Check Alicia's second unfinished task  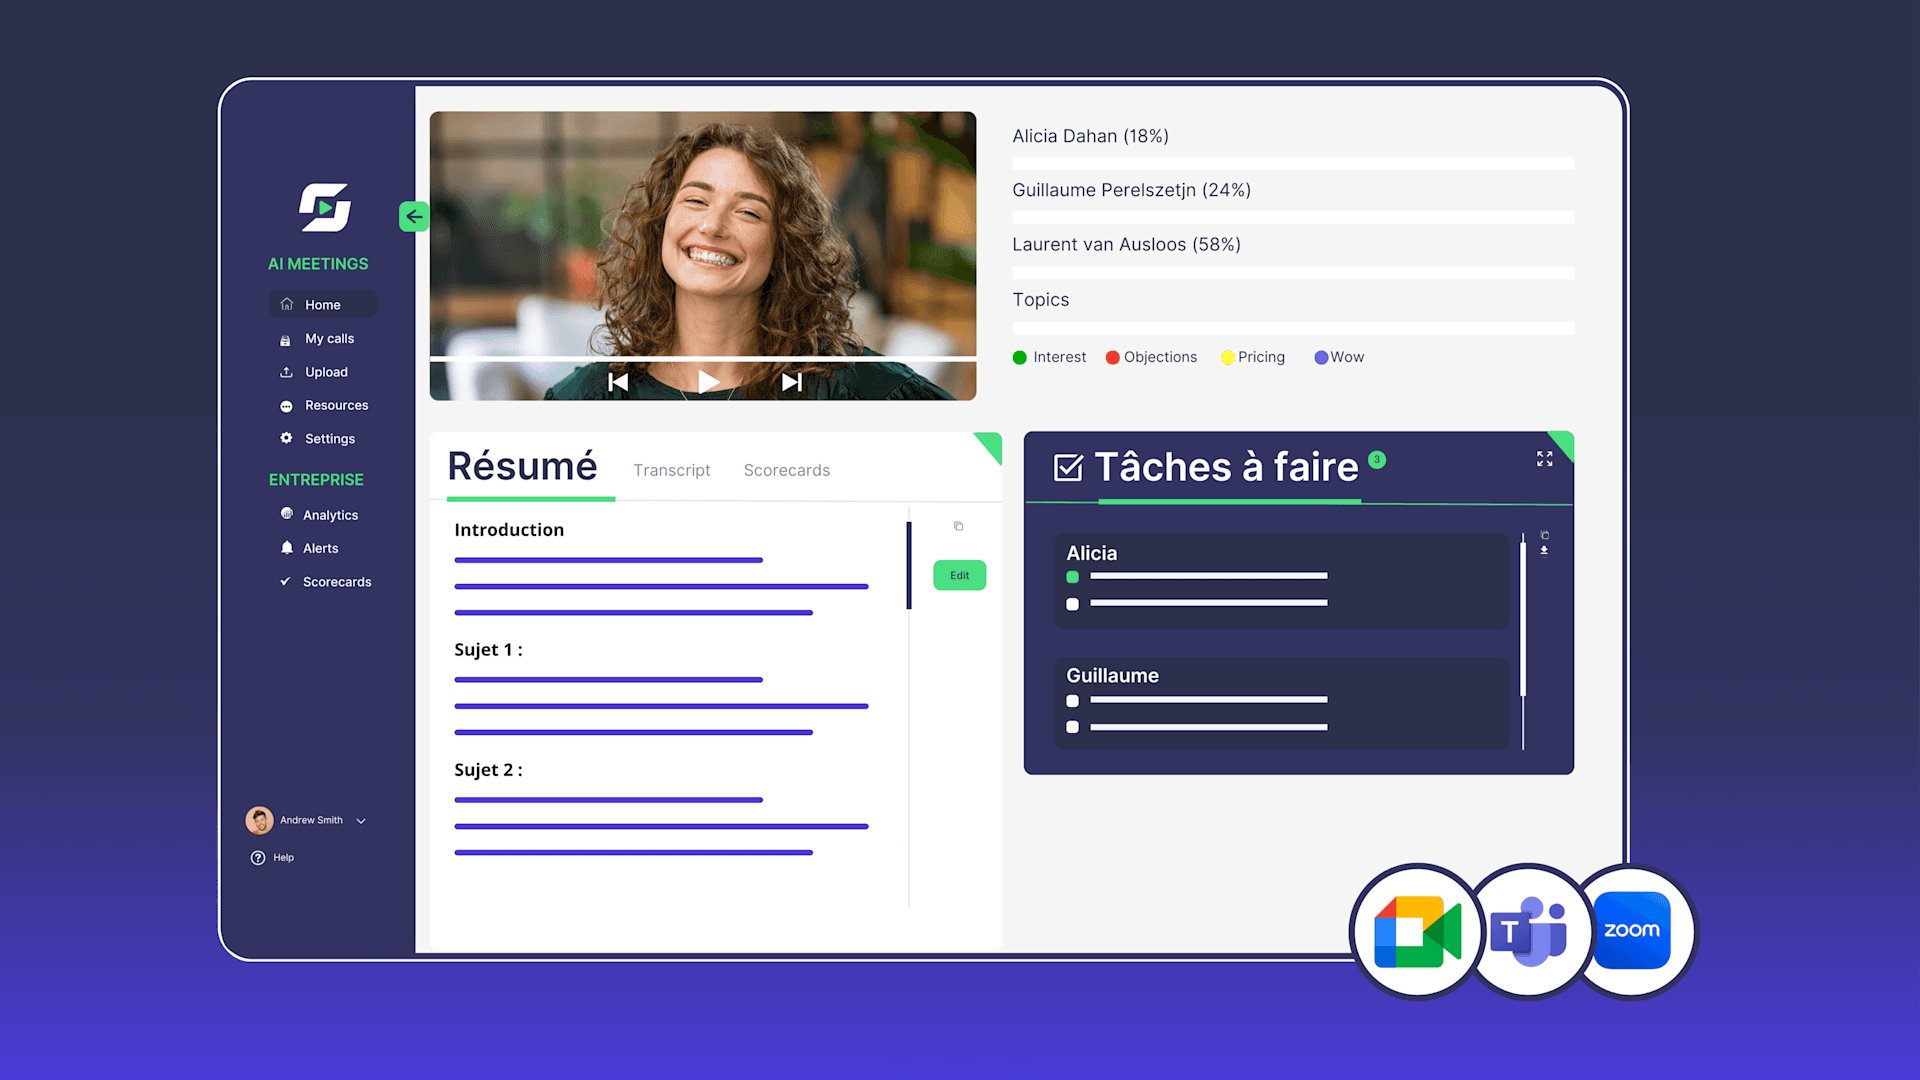point(1072,604)
